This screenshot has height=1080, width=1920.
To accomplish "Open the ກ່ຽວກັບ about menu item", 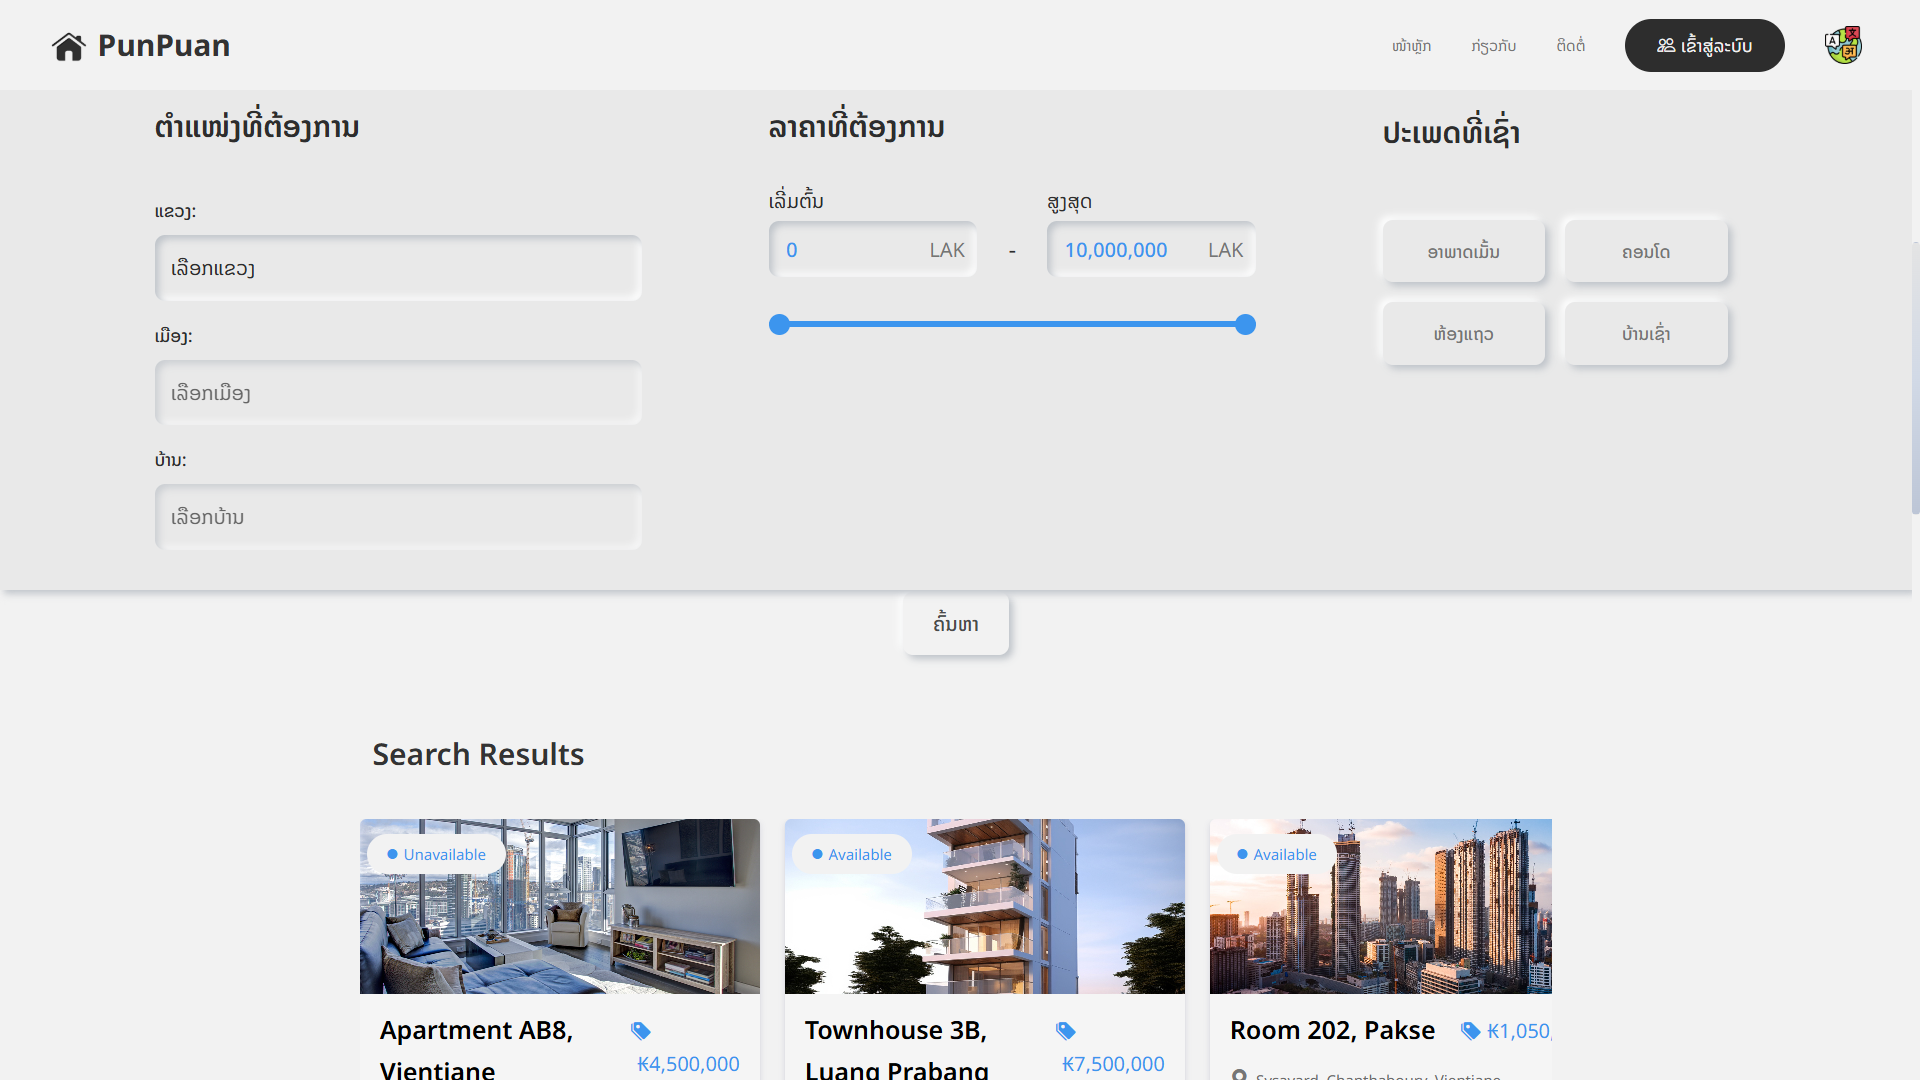I will tap(1493, 46).
